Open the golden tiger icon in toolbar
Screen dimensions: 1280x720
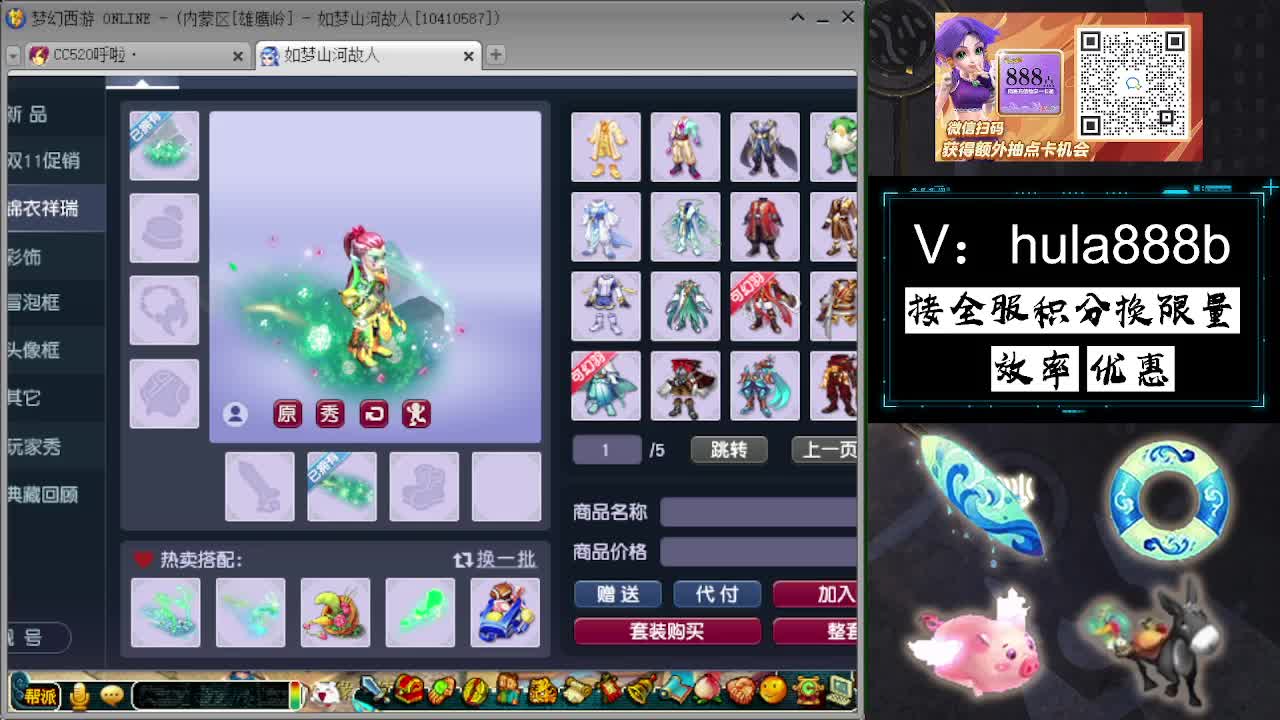click(x=541, y=689)
